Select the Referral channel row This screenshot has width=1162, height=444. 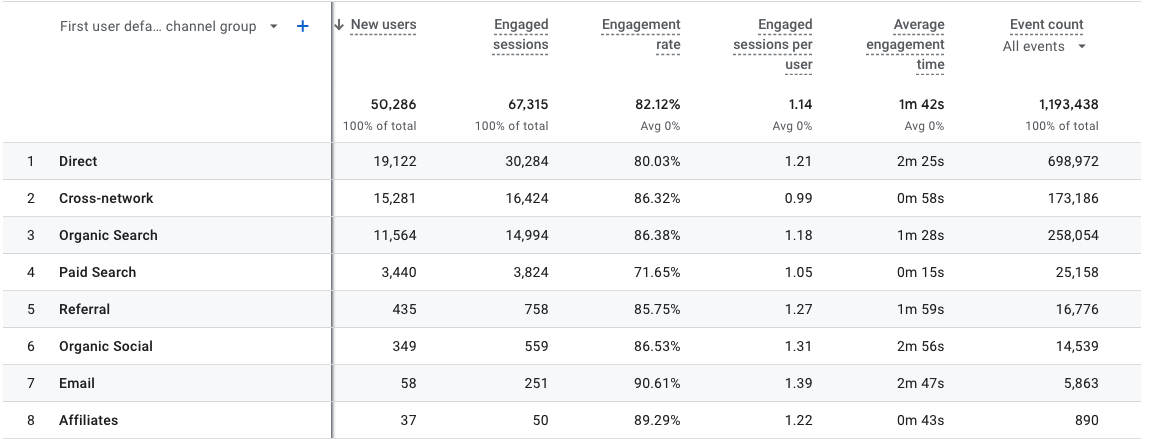(x=84, y=309)
